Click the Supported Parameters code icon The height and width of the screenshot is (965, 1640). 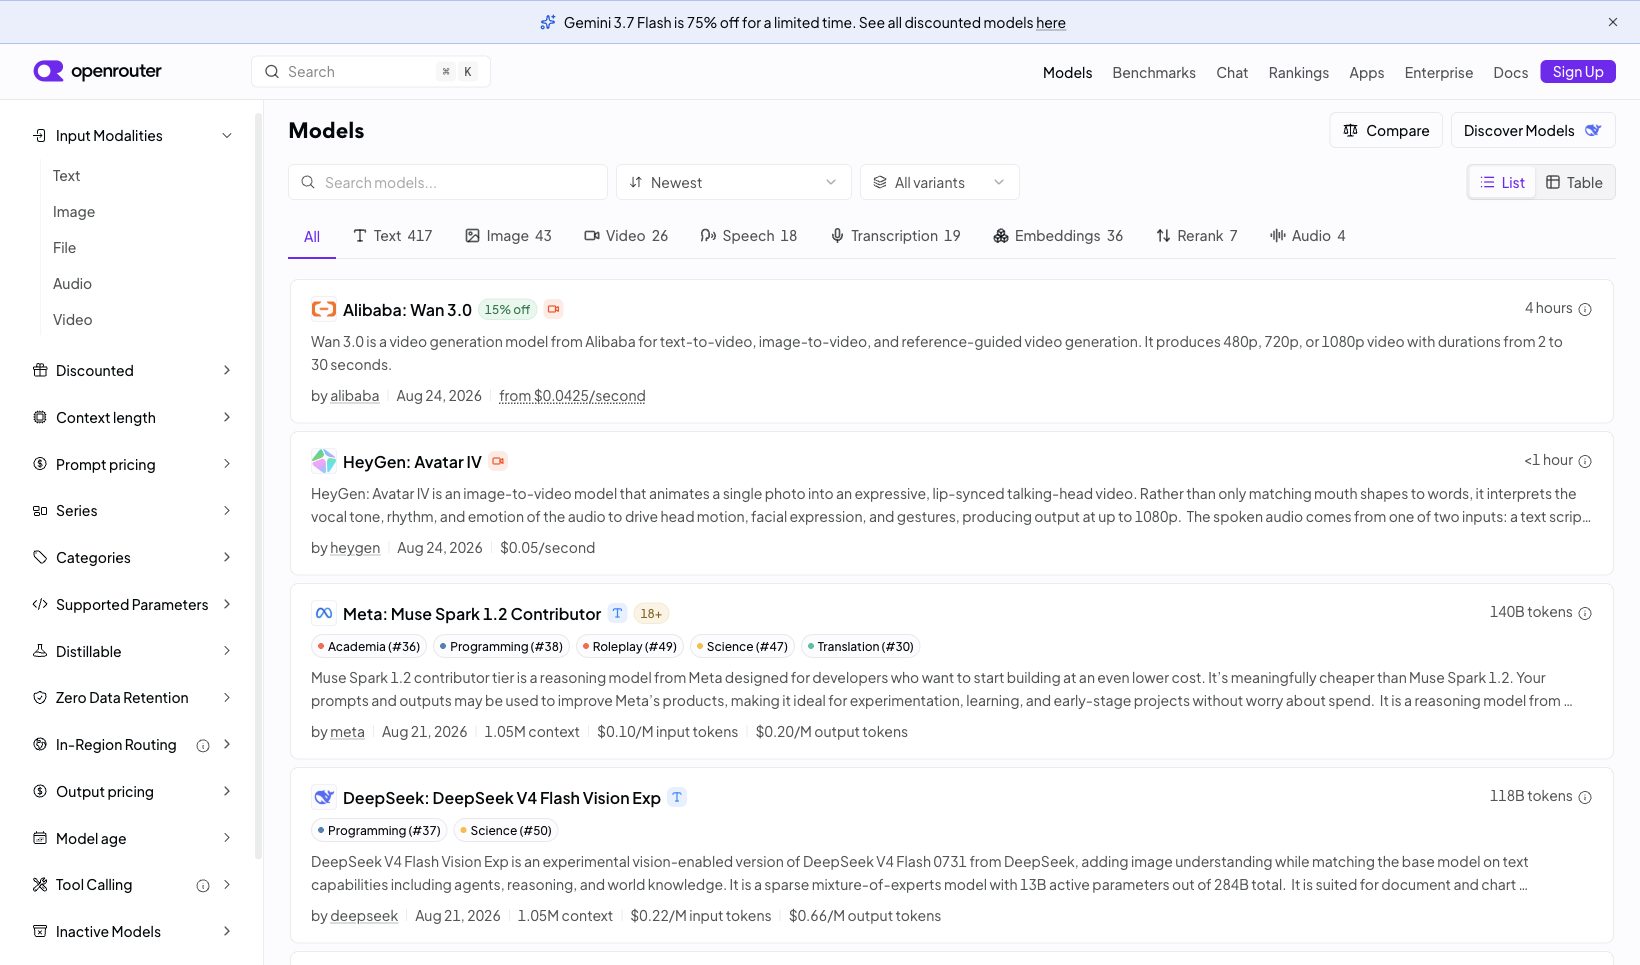[40, 604]
